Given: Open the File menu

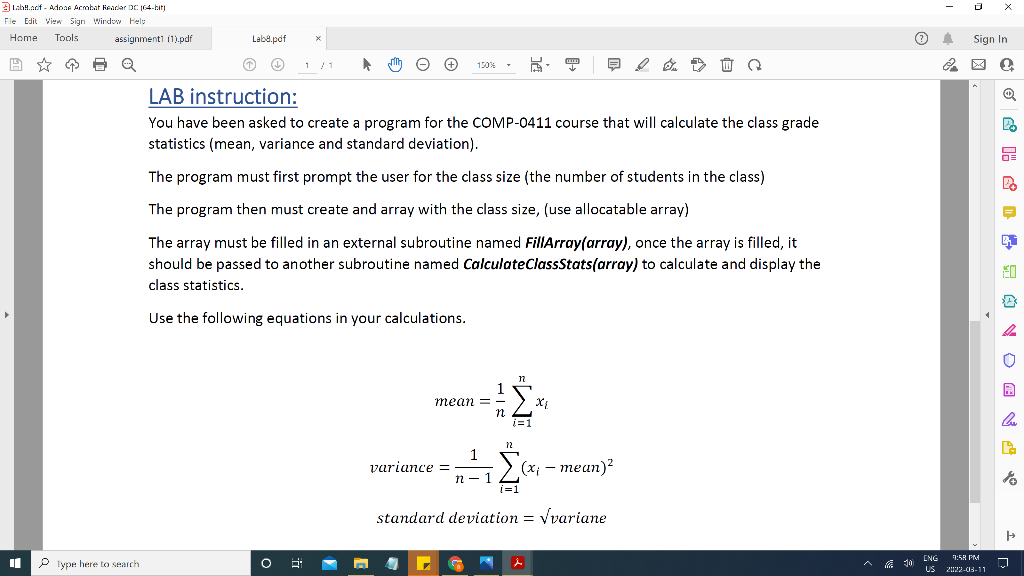Looking at the screenshot, I should 10,21.
